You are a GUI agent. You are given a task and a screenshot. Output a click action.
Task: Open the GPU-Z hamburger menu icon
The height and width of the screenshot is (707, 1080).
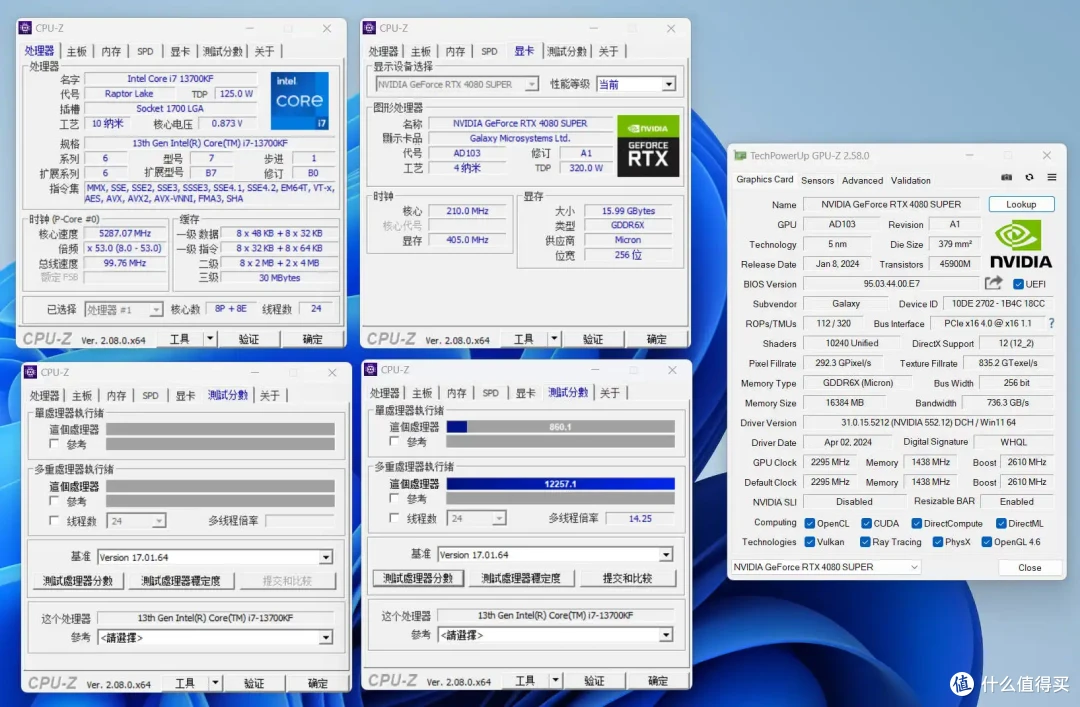(1051, 177)
